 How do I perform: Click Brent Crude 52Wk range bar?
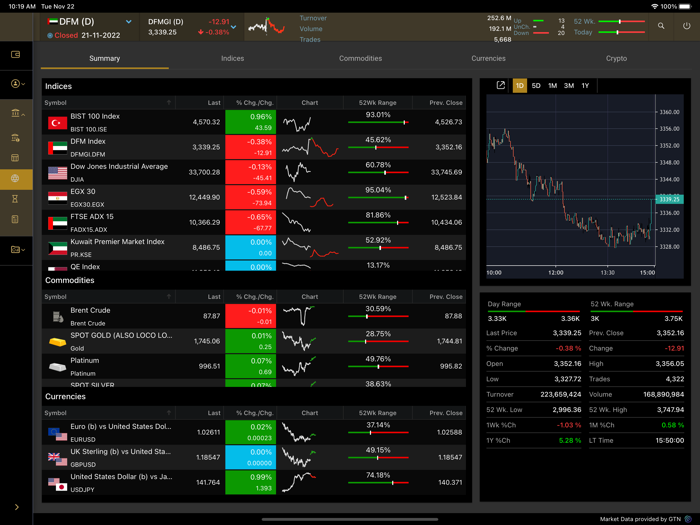(x=378, y=317)
